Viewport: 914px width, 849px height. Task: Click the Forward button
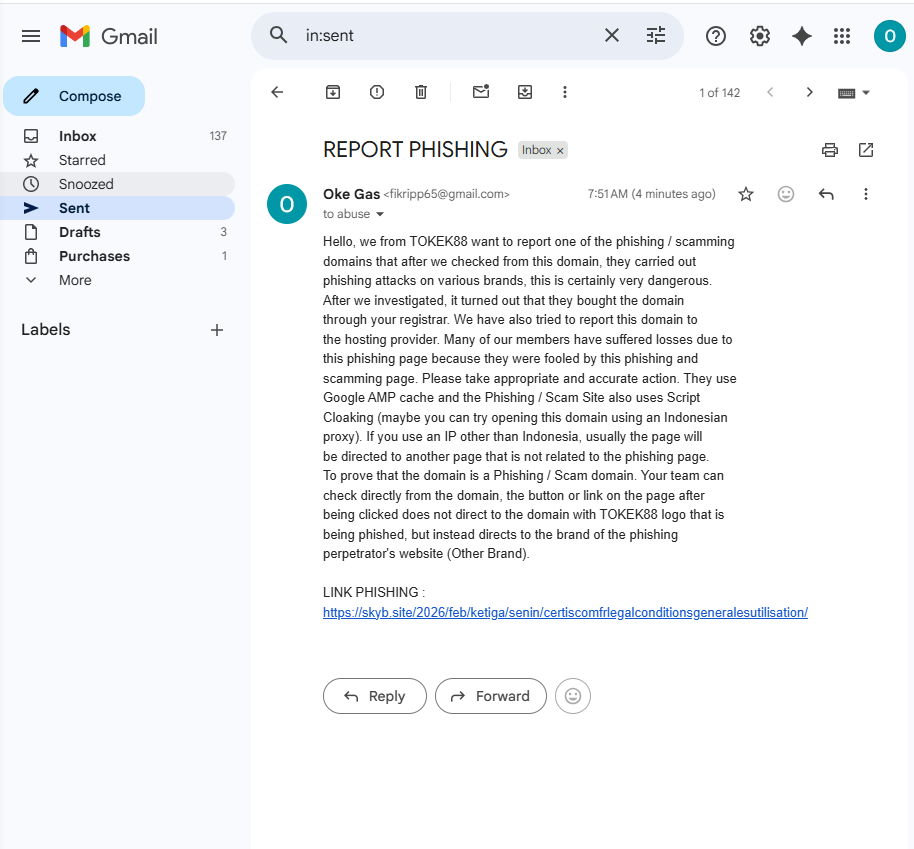[491, 696]
